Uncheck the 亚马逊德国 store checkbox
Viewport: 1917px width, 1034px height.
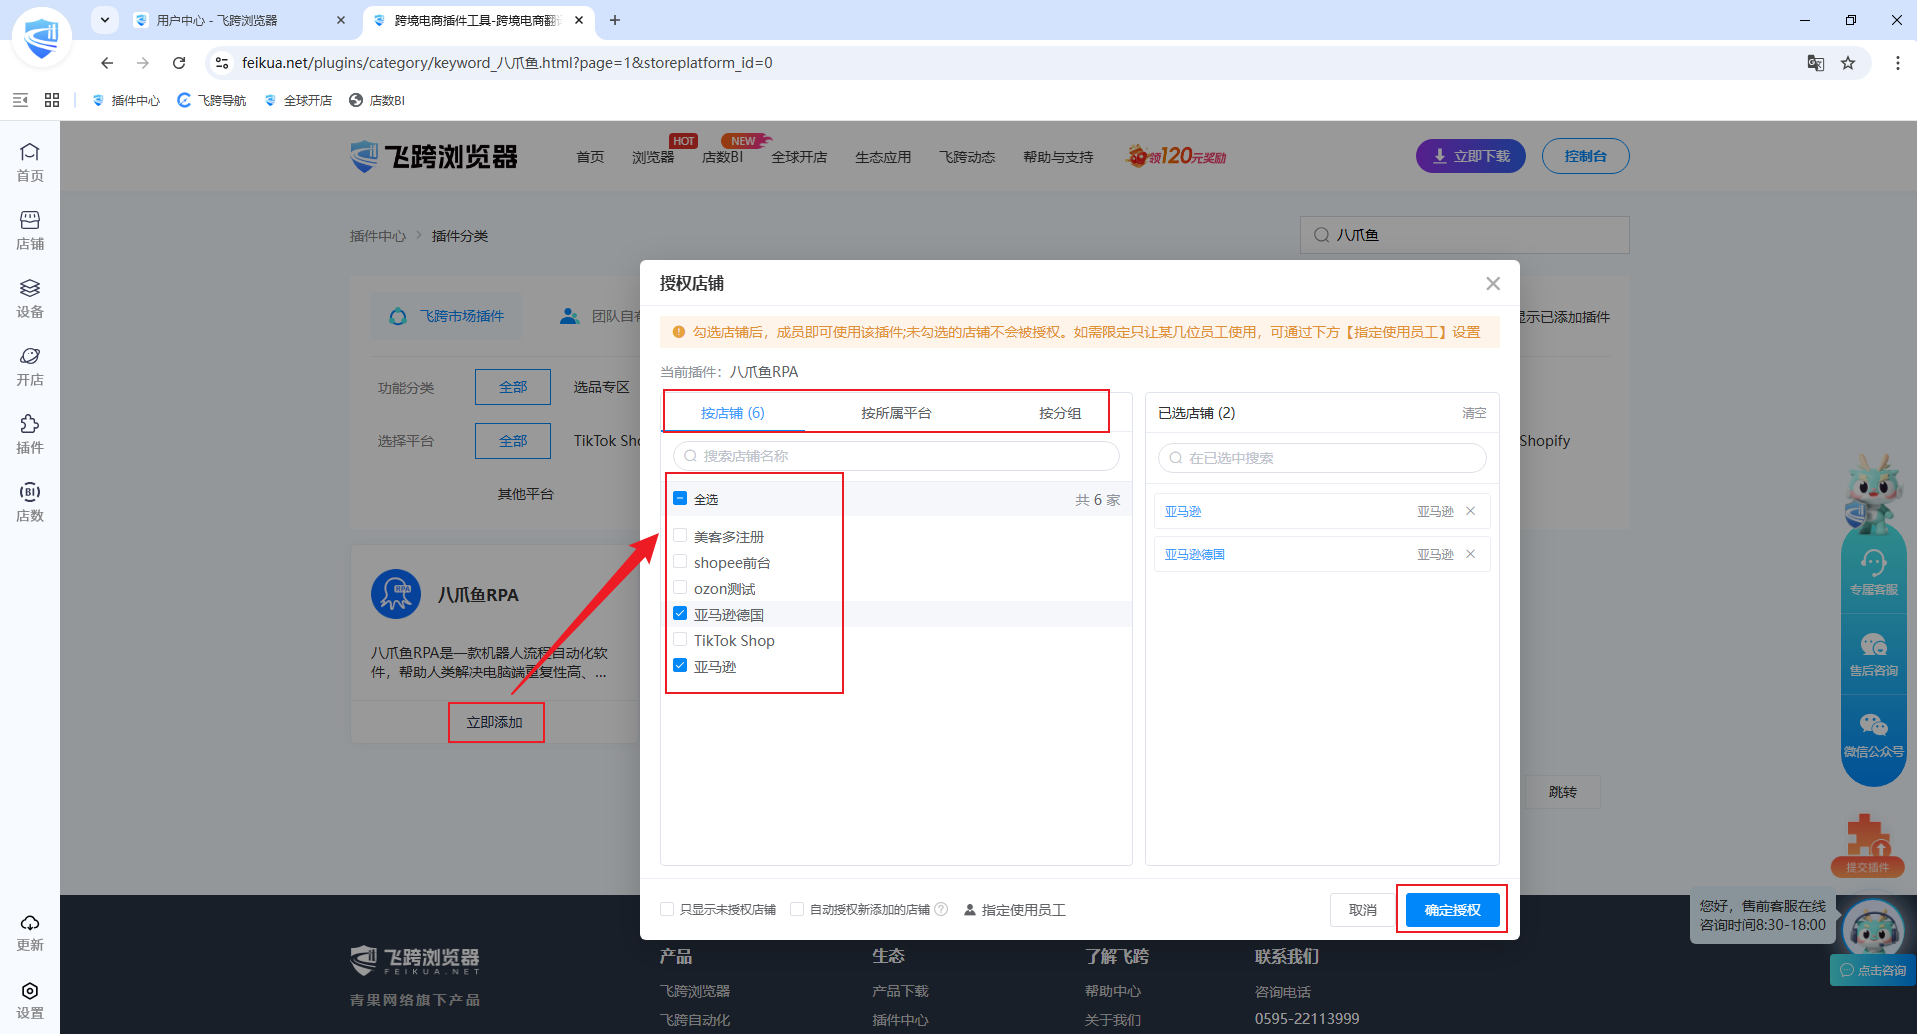[x=680, y=614]
